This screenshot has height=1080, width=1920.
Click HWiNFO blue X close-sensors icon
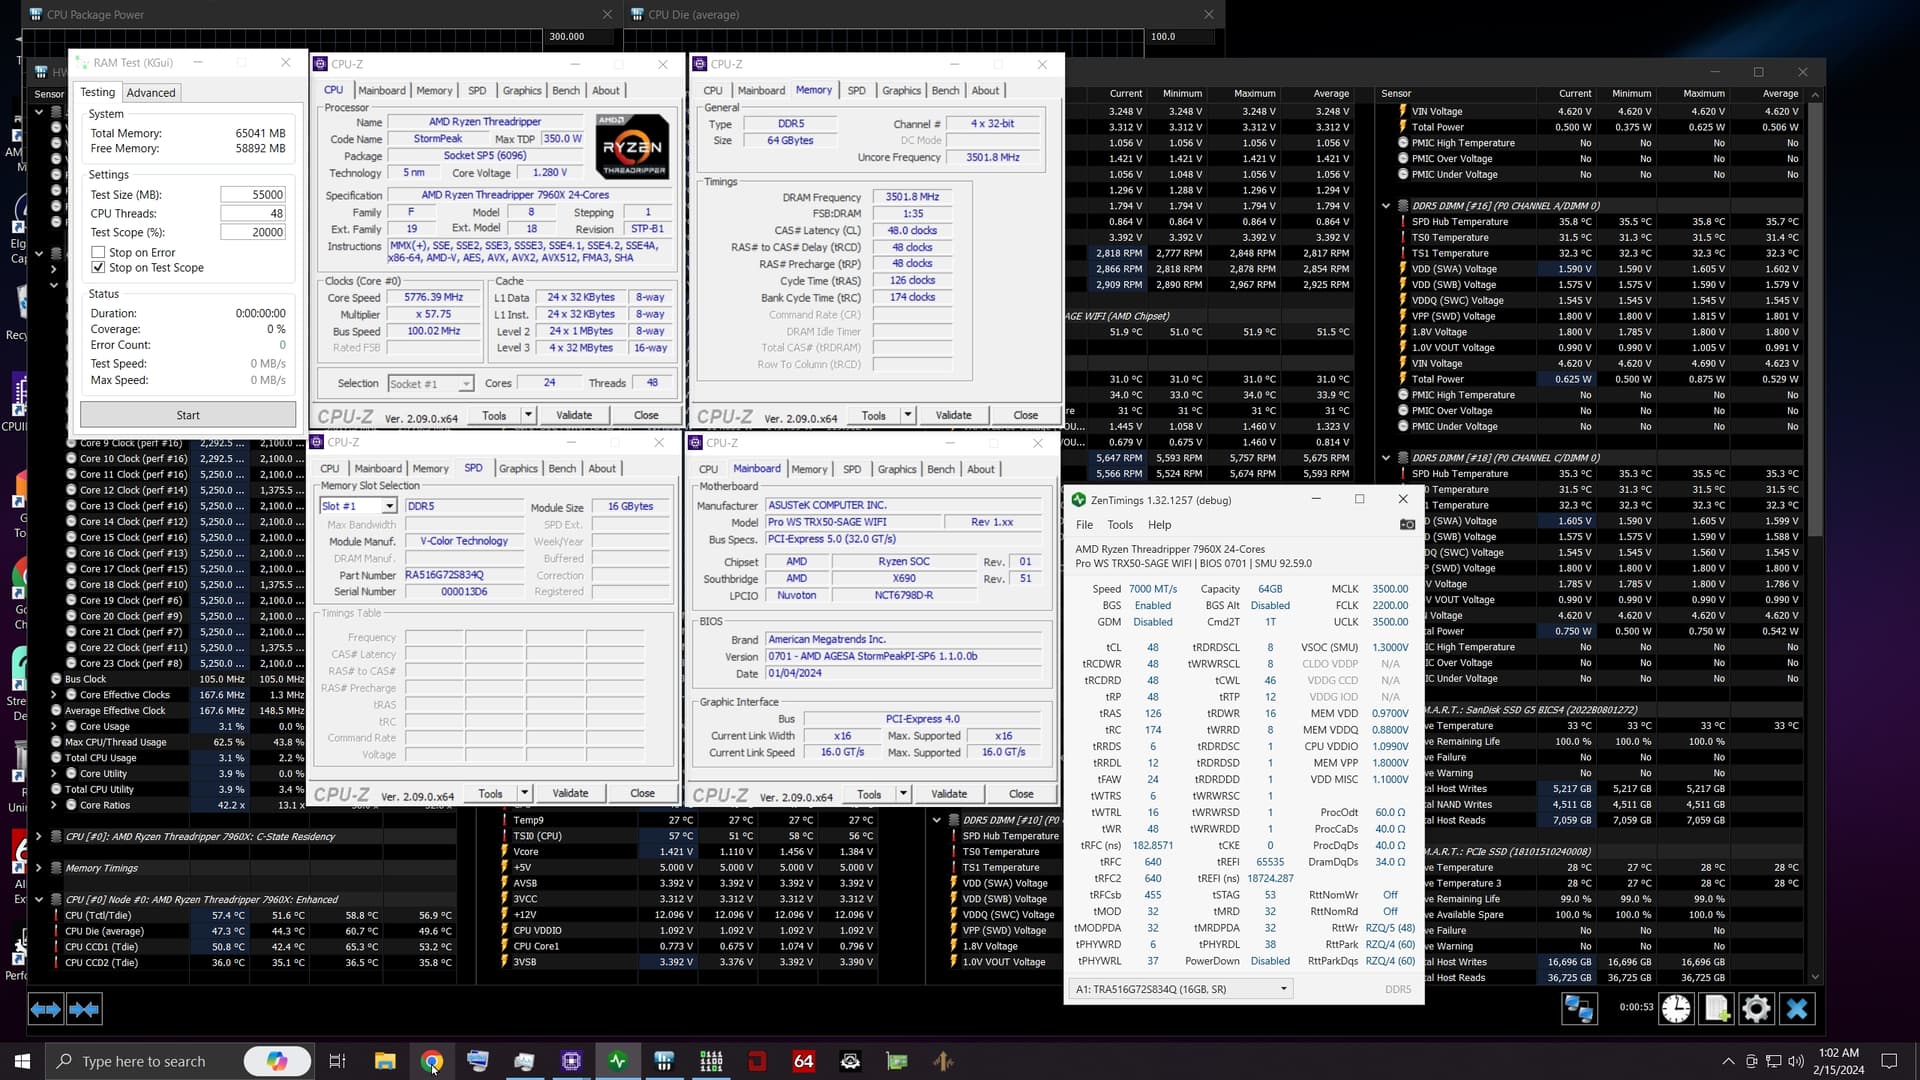1796,1009
